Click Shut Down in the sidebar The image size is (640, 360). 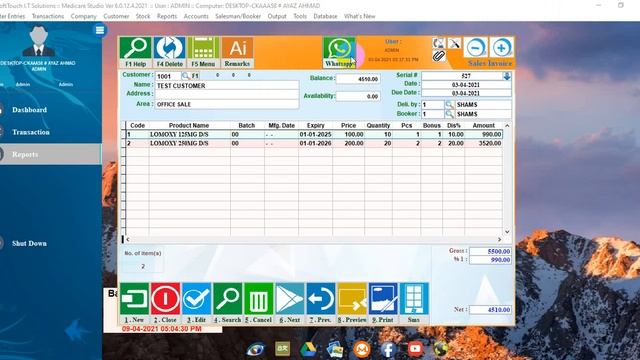(x=29, y=243)
